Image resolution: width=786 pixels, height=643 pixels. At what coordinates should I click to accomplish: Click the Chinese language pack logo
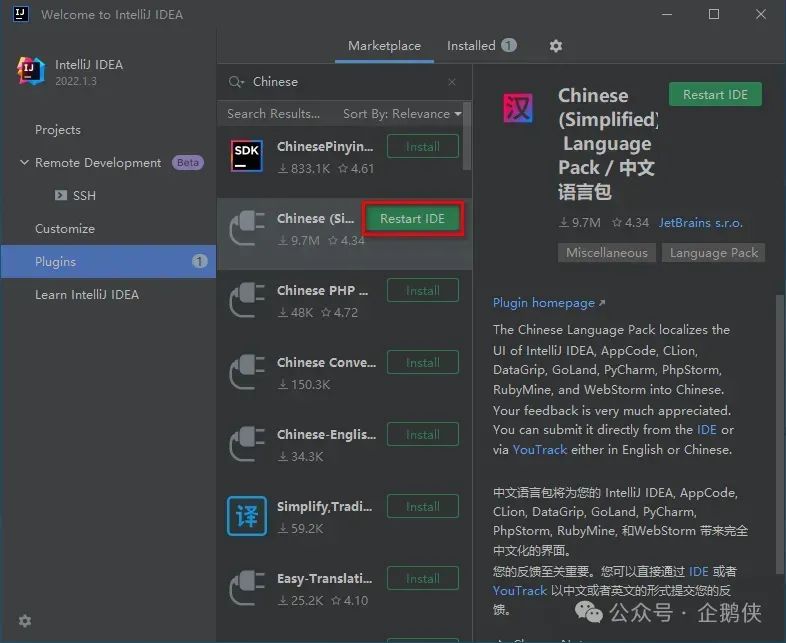(x=518, y=108)
